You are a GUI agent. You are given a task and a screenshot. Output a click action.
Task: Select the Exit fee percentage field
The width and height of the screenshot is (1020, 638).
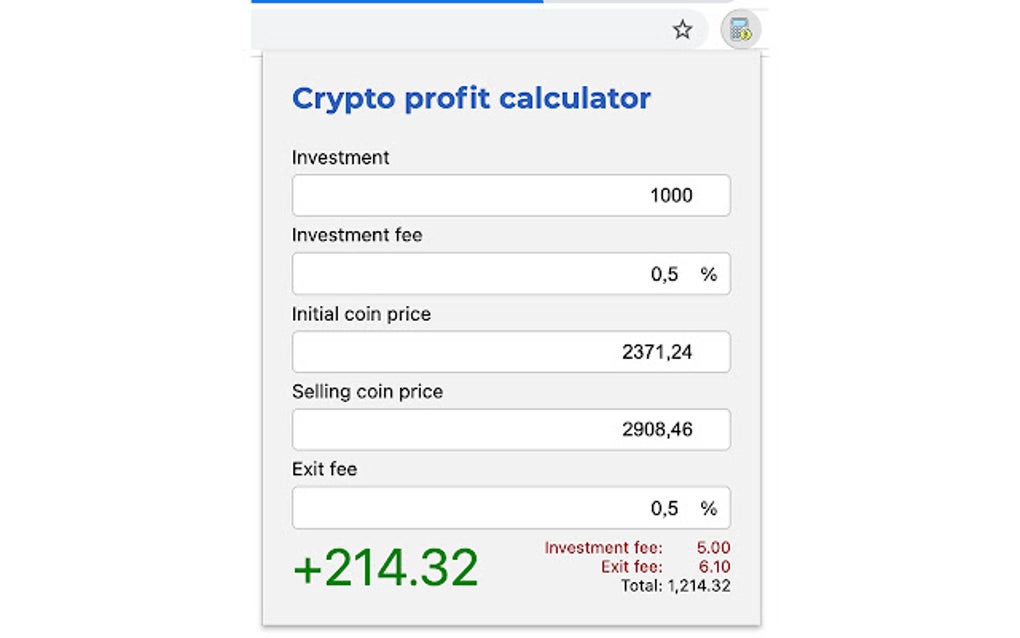510,507
